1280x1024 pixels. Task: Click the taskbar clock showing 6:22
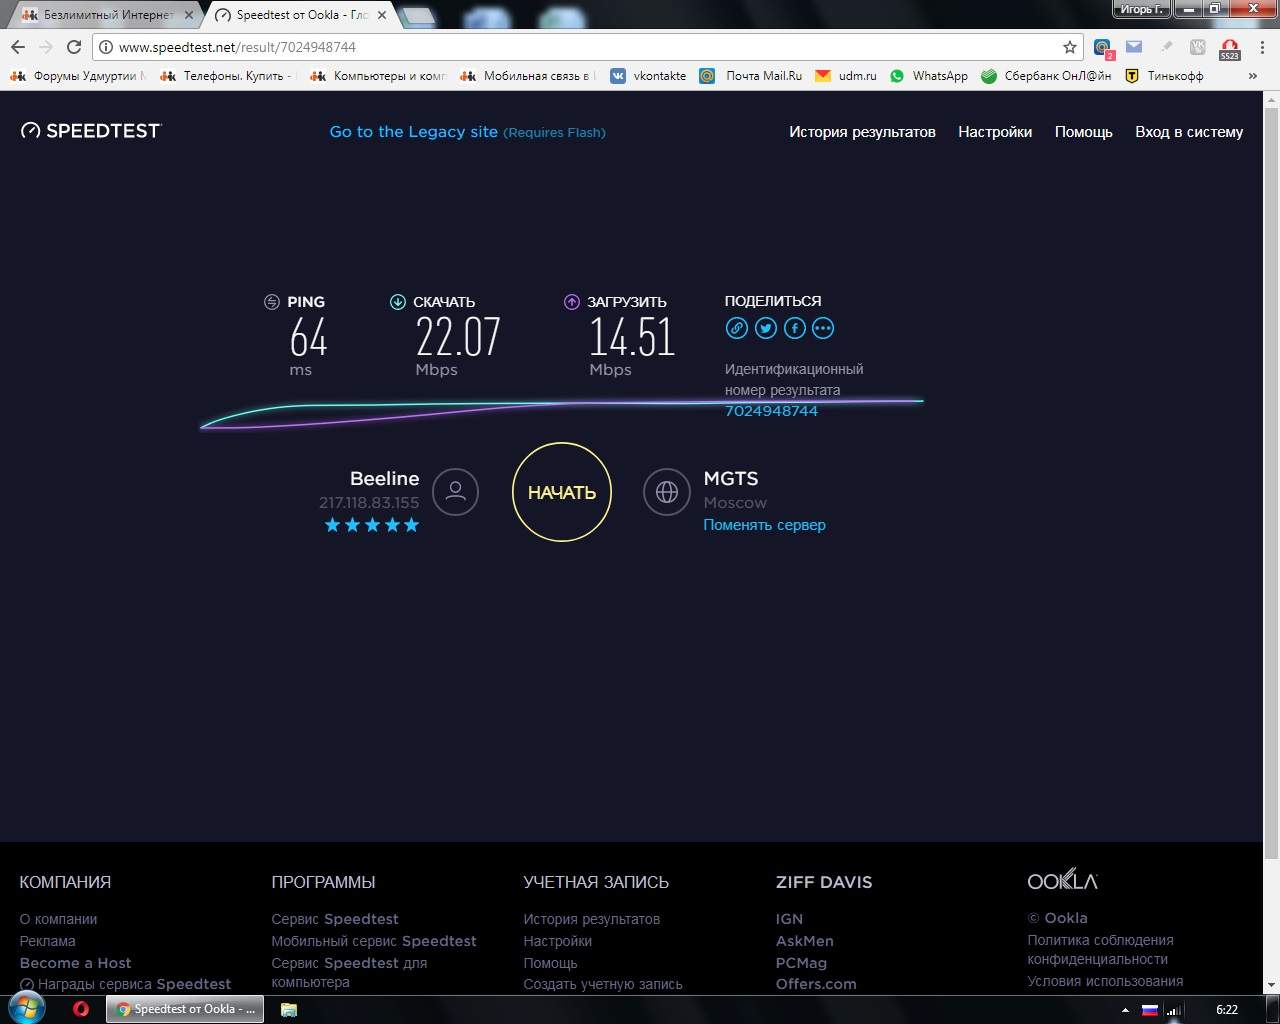tap(1226, 1010)
